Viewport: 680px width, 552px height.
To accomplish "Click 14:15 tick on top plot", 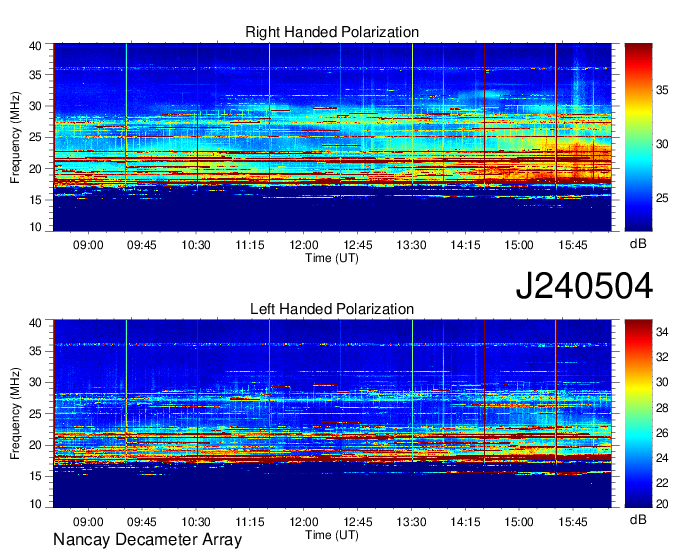I will tap(465, 245).
